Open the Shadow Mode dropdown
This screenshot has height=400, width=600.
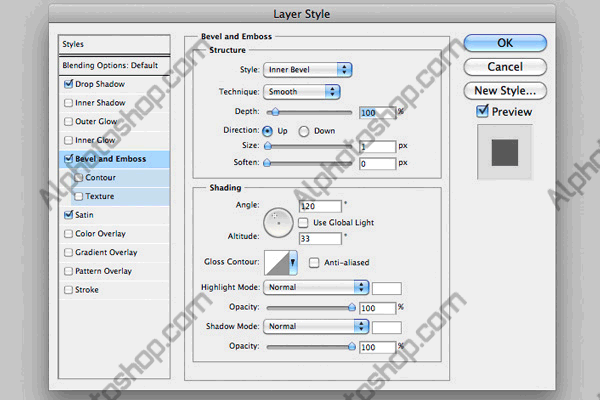click(316, 327)
